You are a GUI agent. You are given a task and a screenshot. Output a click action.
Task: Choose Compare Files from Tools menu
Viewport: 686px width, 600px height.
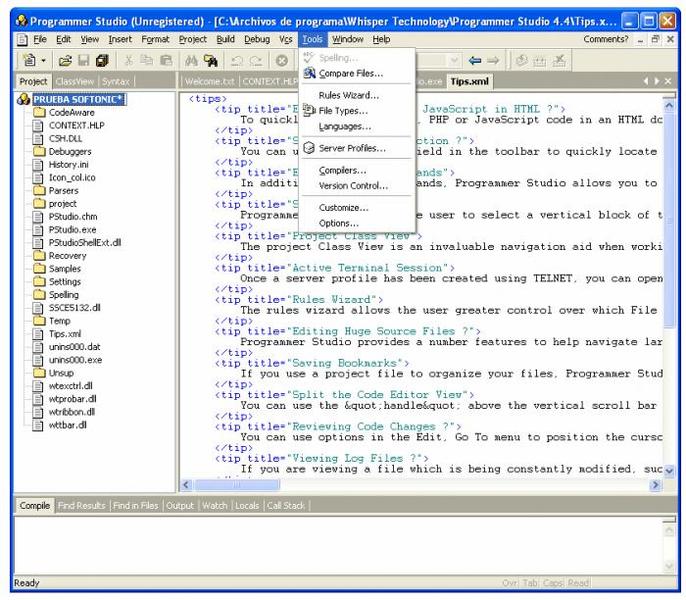point(357,73)
